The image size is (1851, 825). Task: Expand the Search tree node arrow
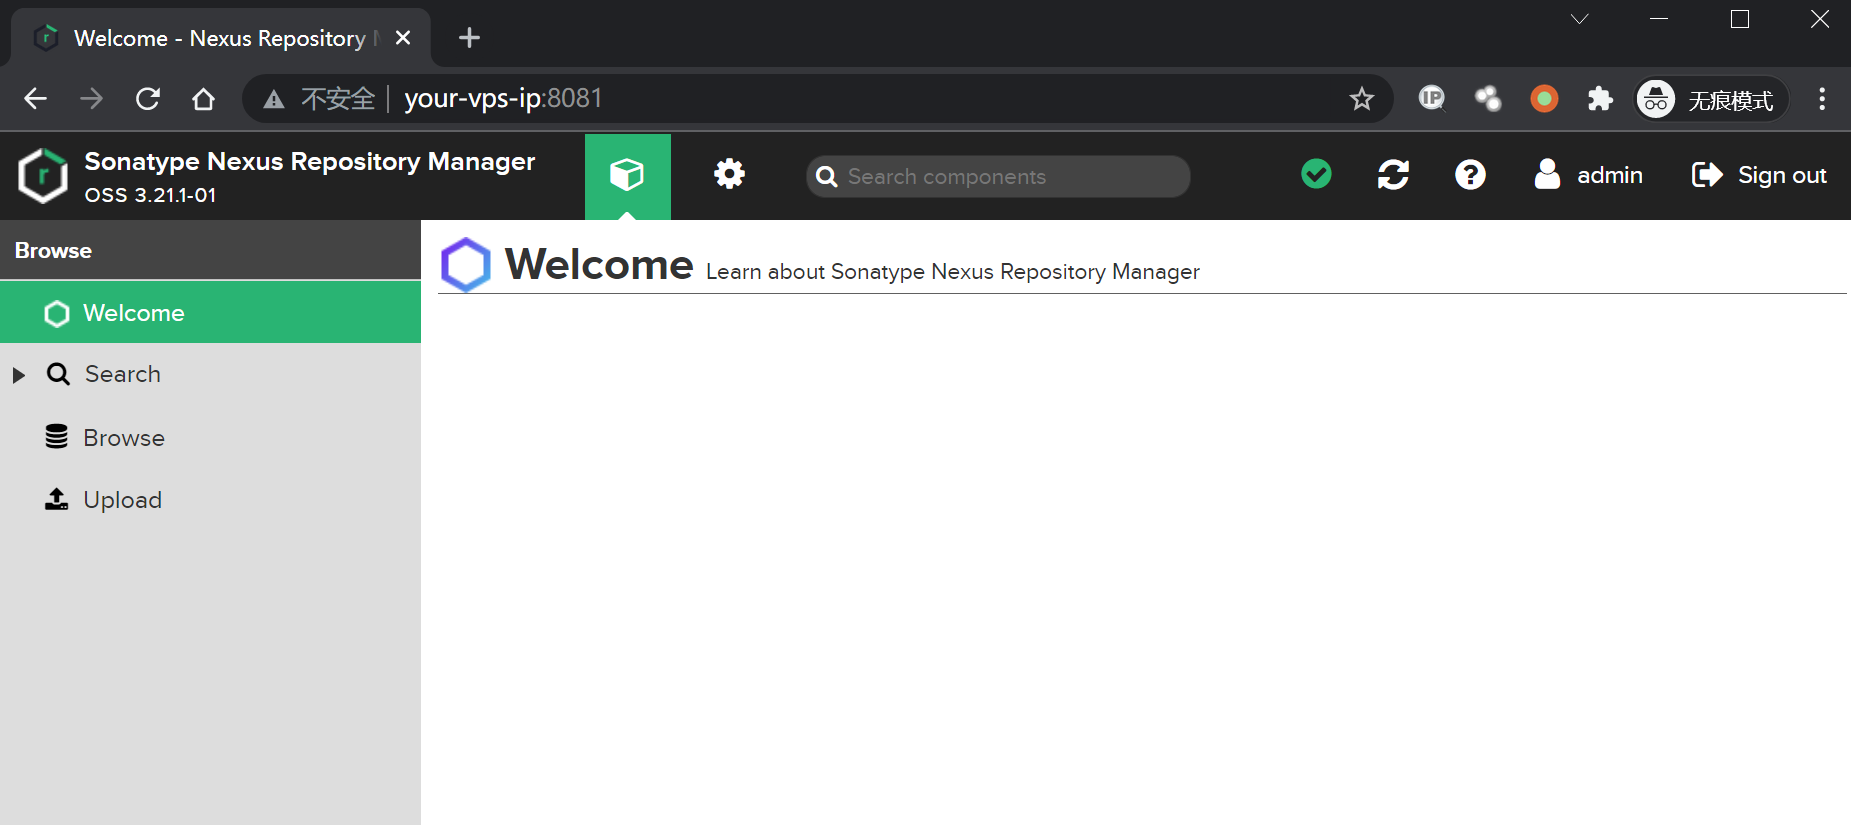coord(19,375)
